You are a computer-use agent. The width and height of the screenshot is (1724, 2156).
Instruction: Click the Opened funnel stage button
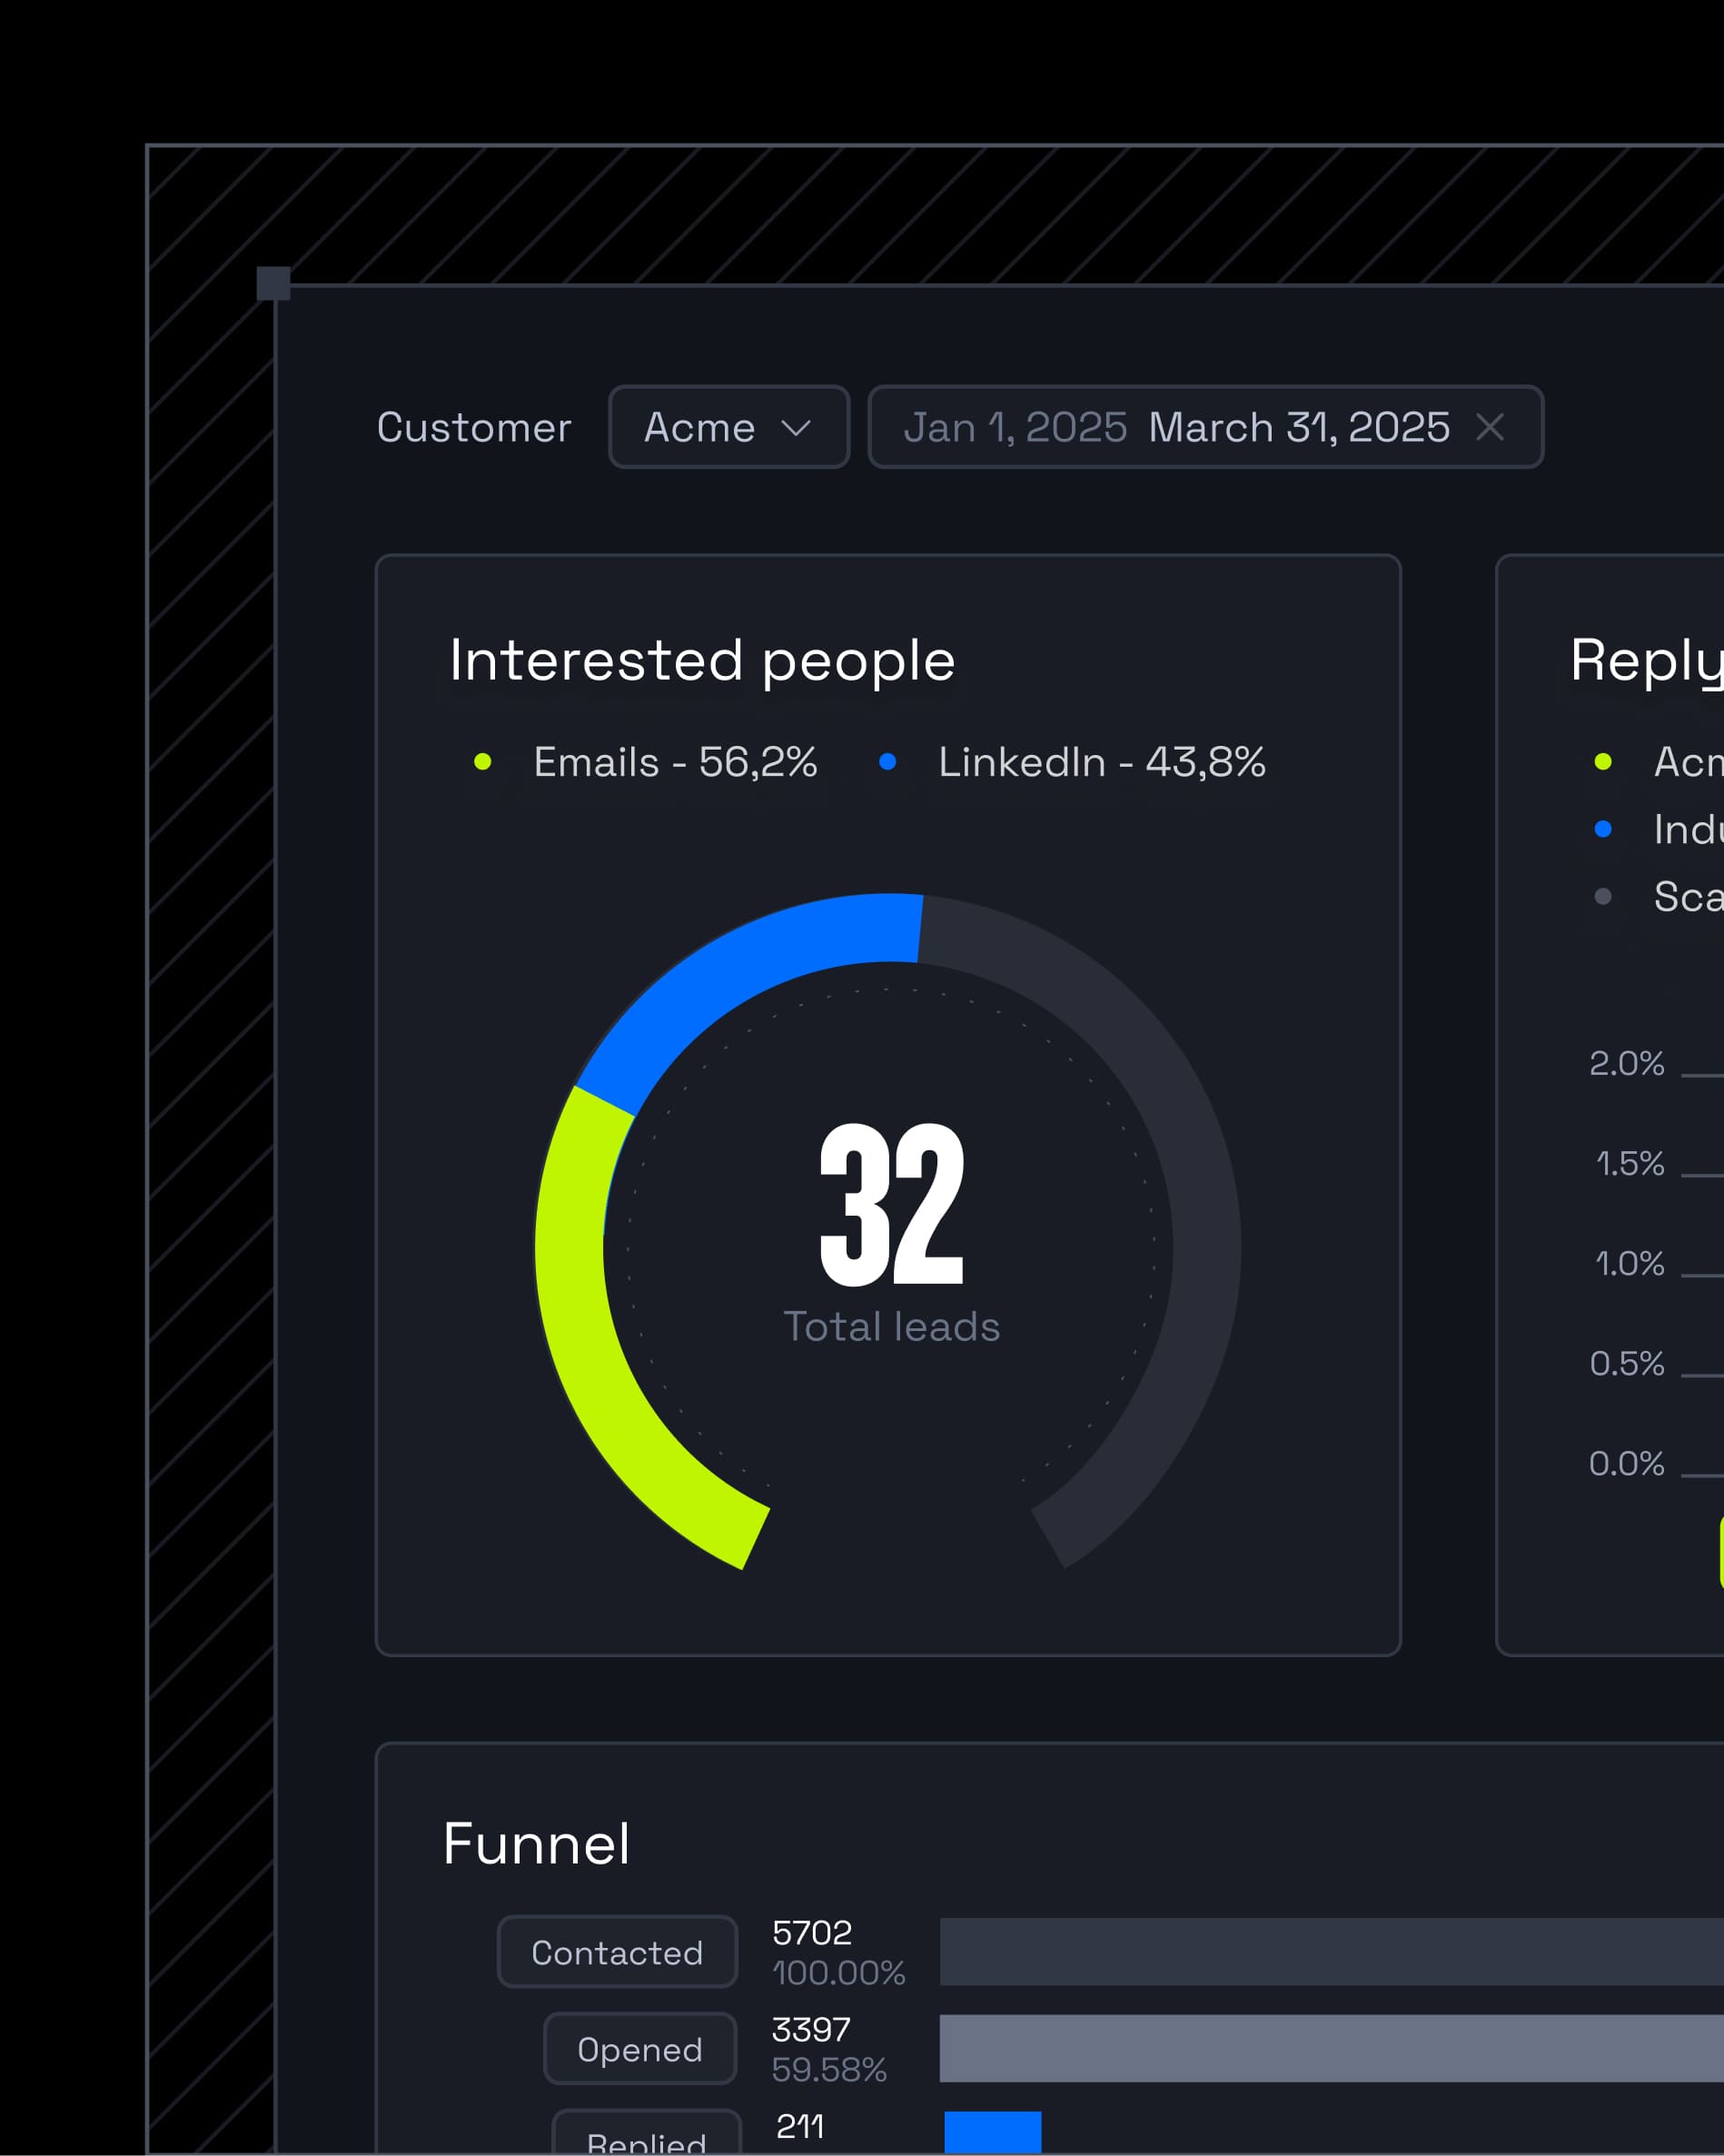[640, 2049]
